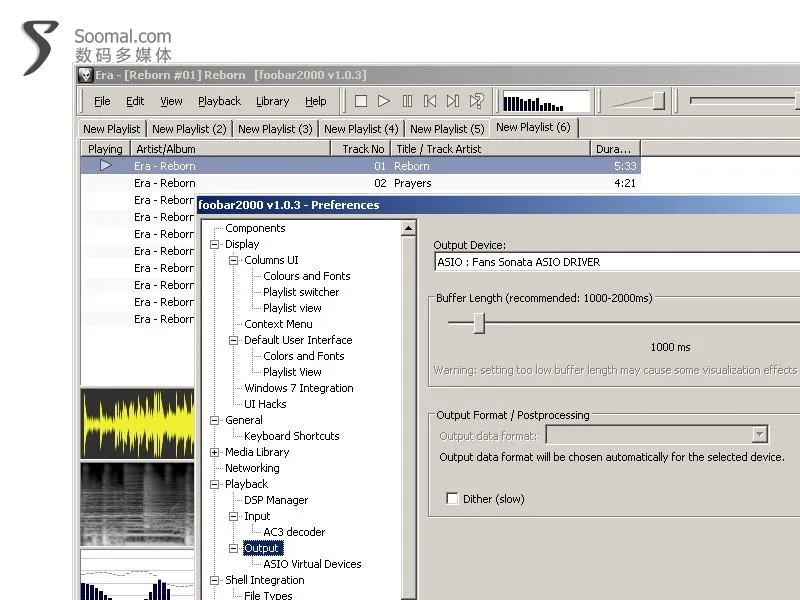
Task: Select the playing Reborn track row
Action: click(x=361, y=166)
